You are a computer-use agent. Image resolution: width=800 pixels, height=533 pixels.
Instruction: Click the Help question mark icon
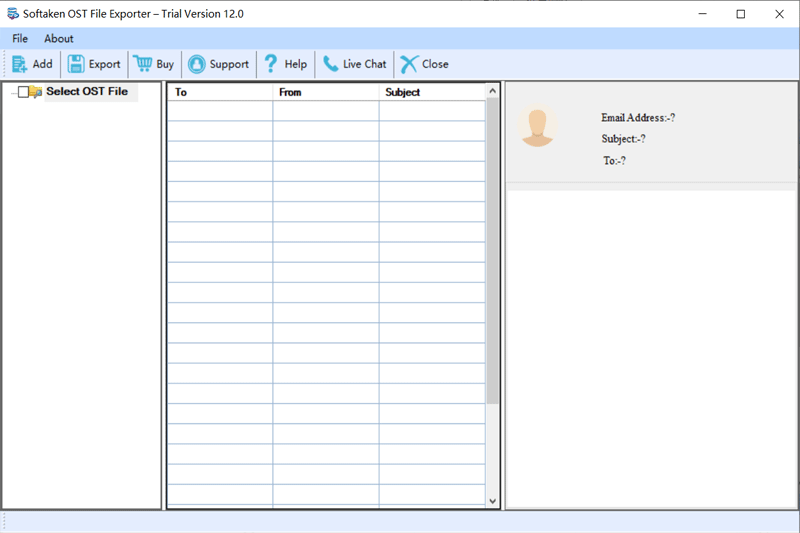tap(270, 64)
